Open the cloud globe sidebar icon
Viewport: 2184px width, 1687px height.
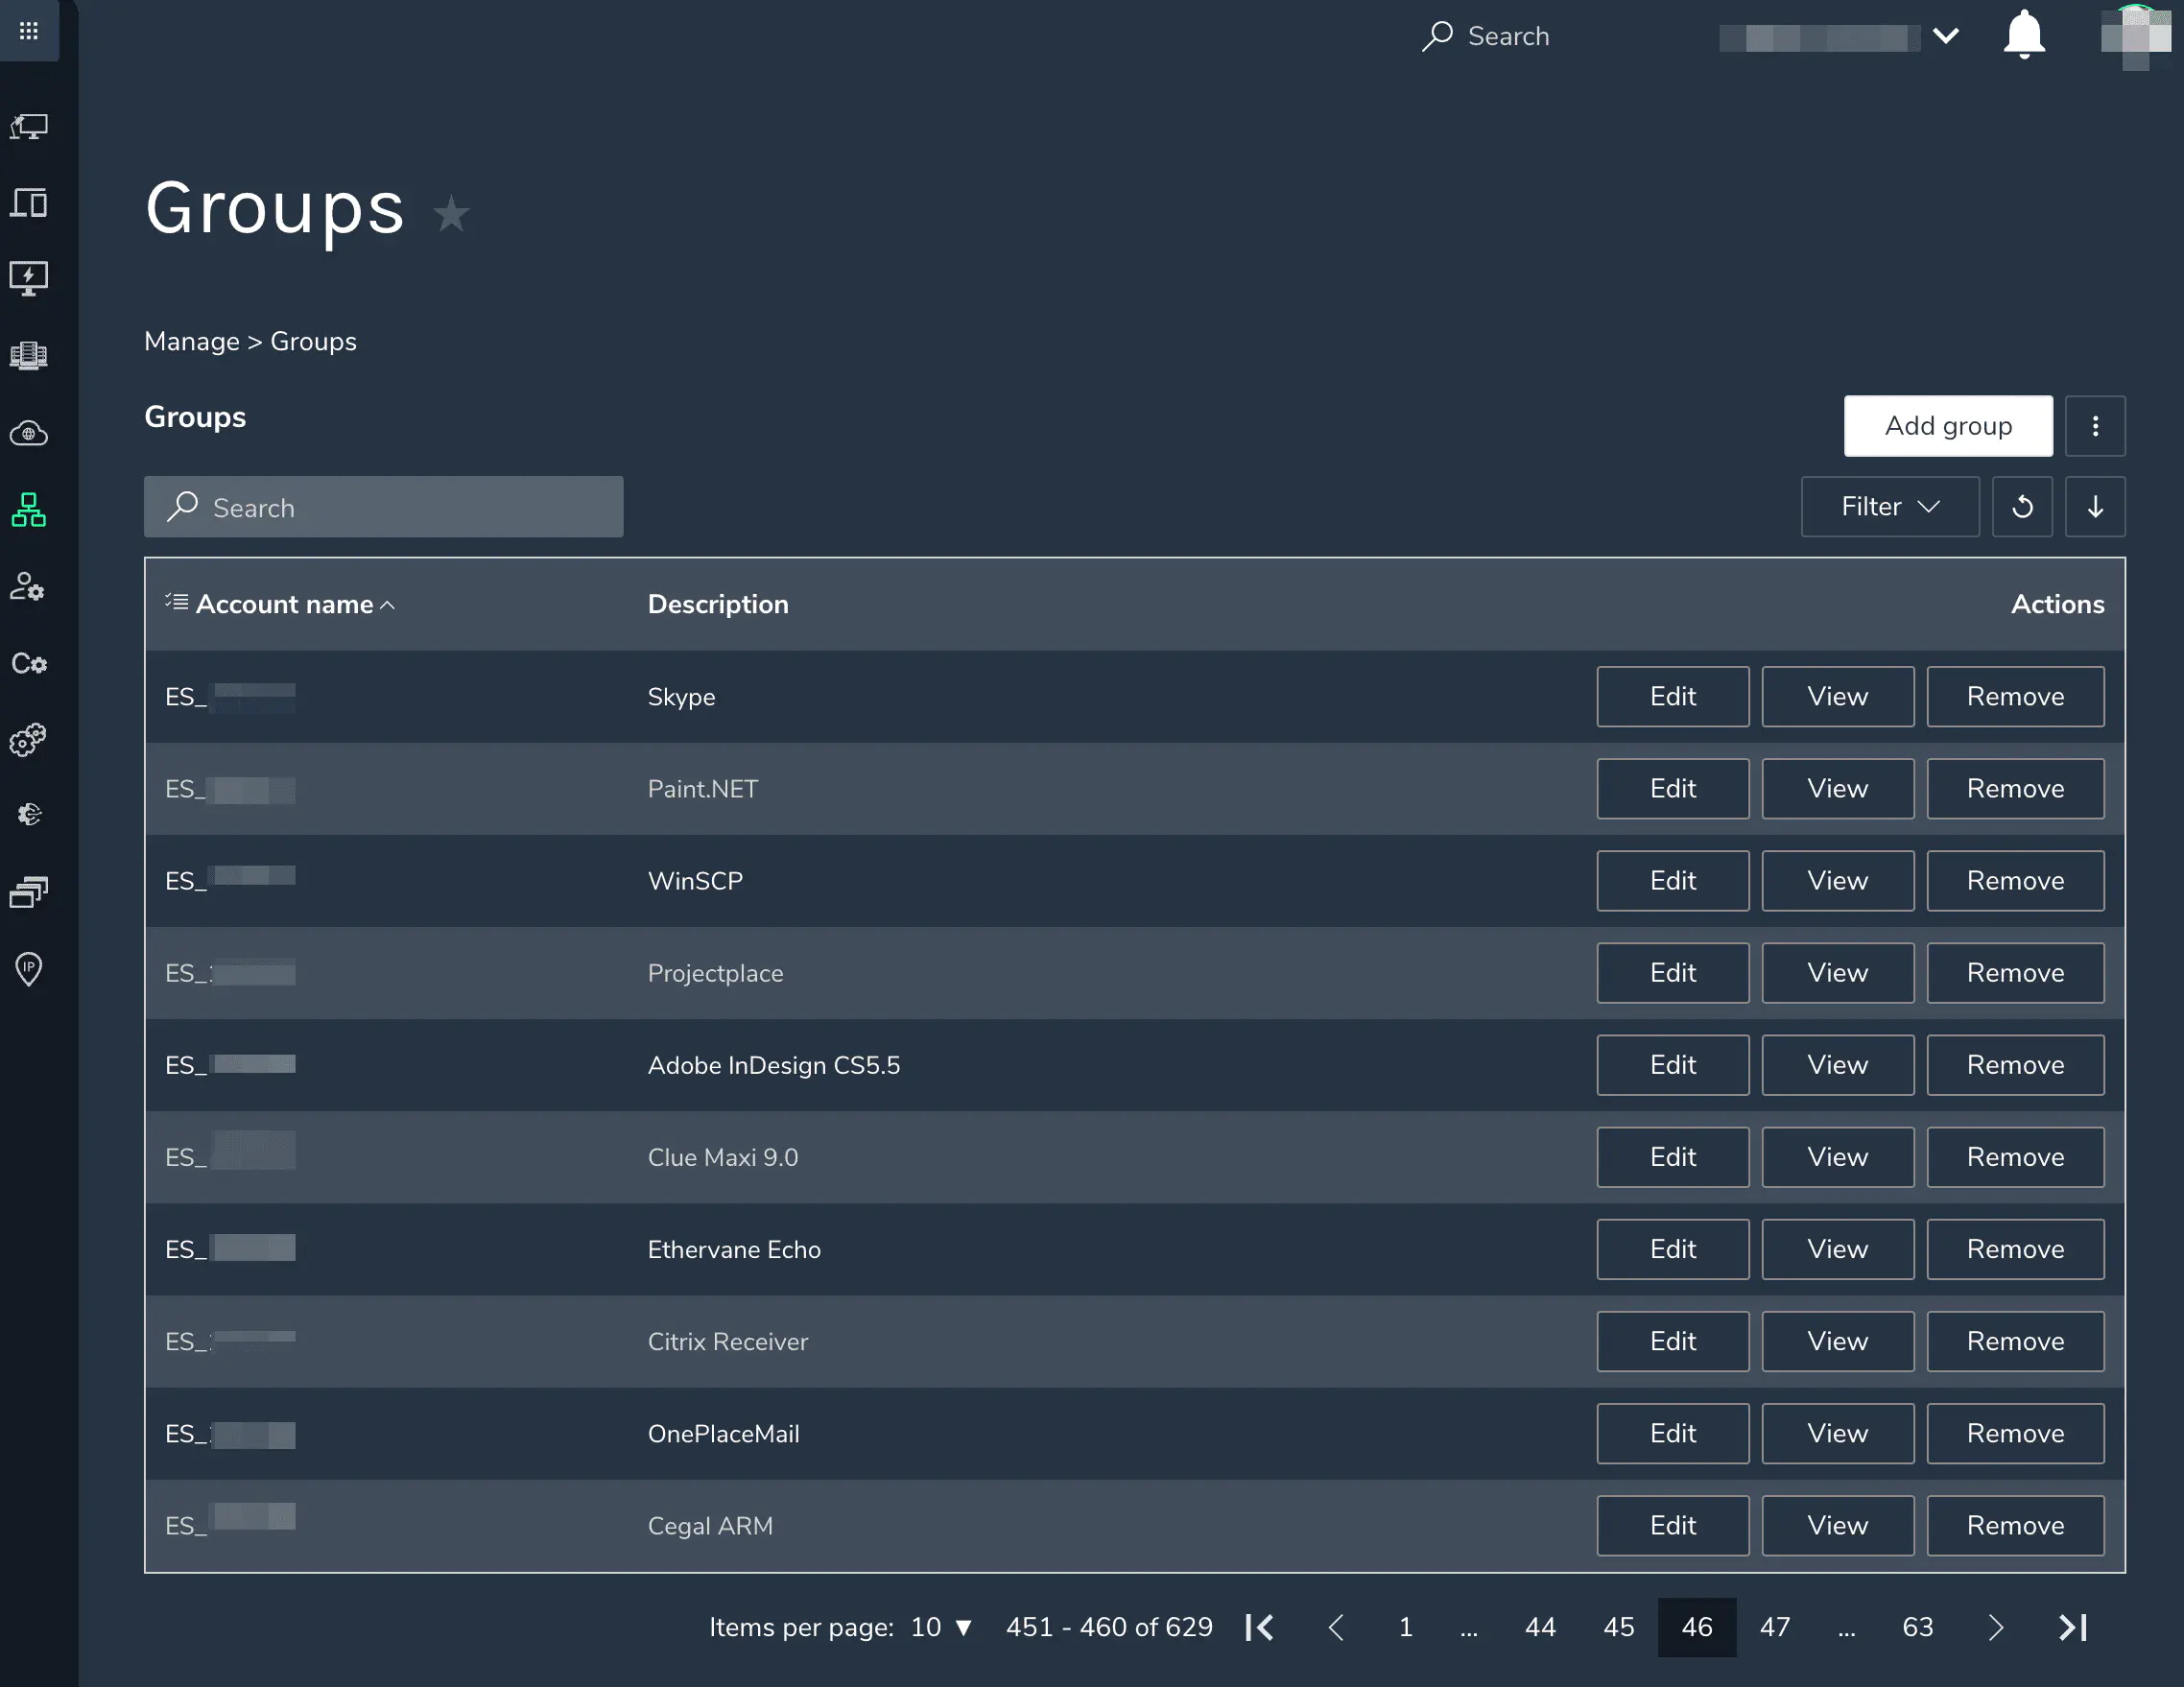29,434
